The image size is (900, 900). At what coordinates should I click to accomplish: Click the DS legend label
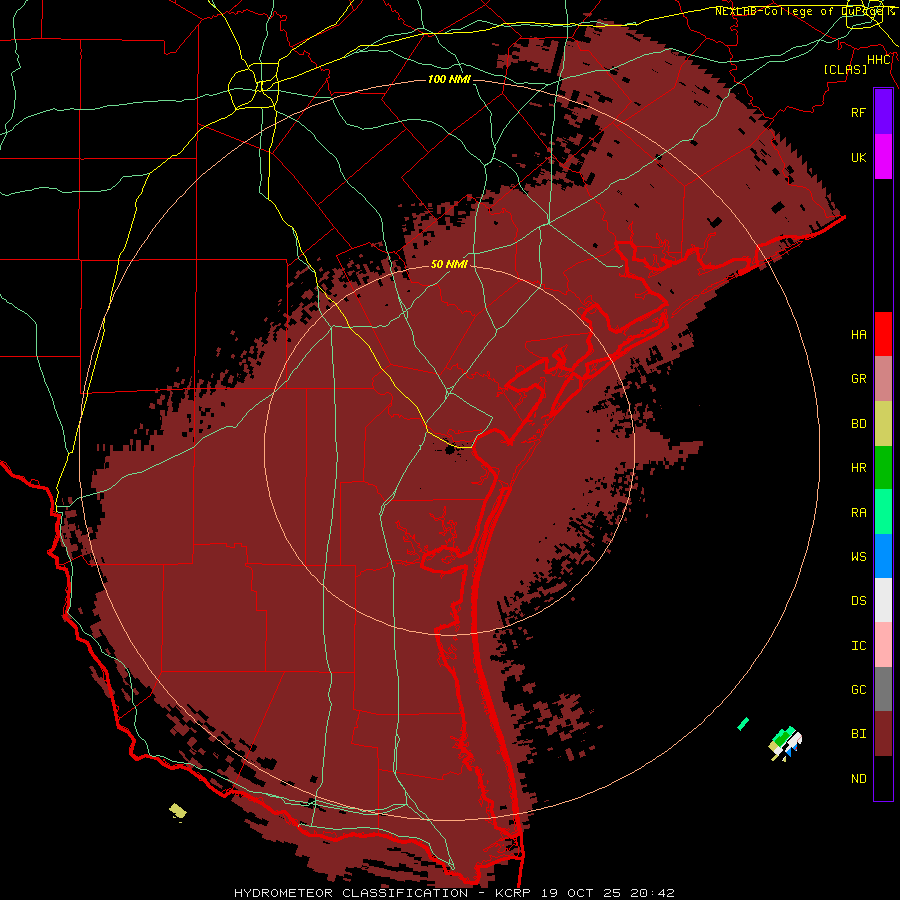pyautogui.click(x=858, y=601)
